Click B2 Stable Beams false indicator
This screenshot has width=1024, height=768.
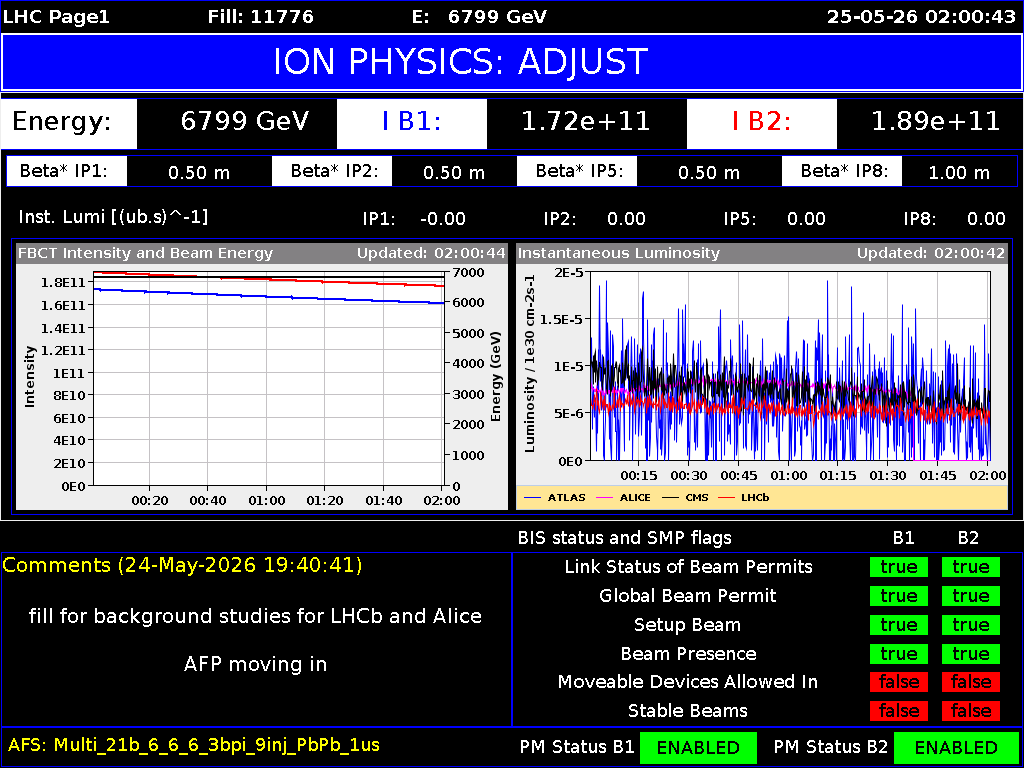(970, 711)
